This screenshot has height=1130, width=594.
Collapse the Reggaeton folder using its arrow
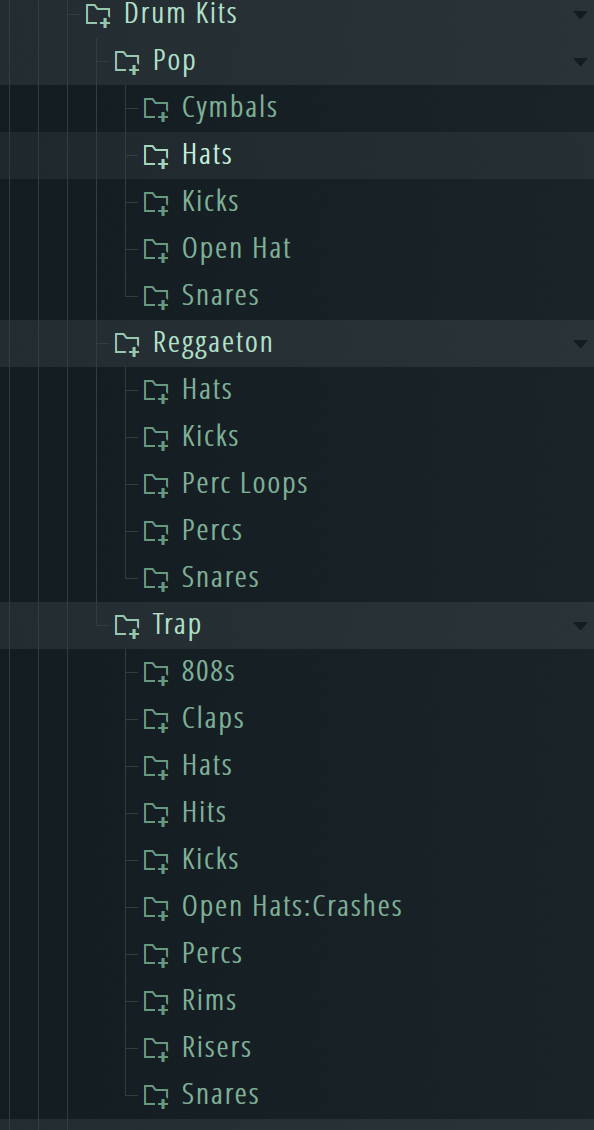[580, 344]
